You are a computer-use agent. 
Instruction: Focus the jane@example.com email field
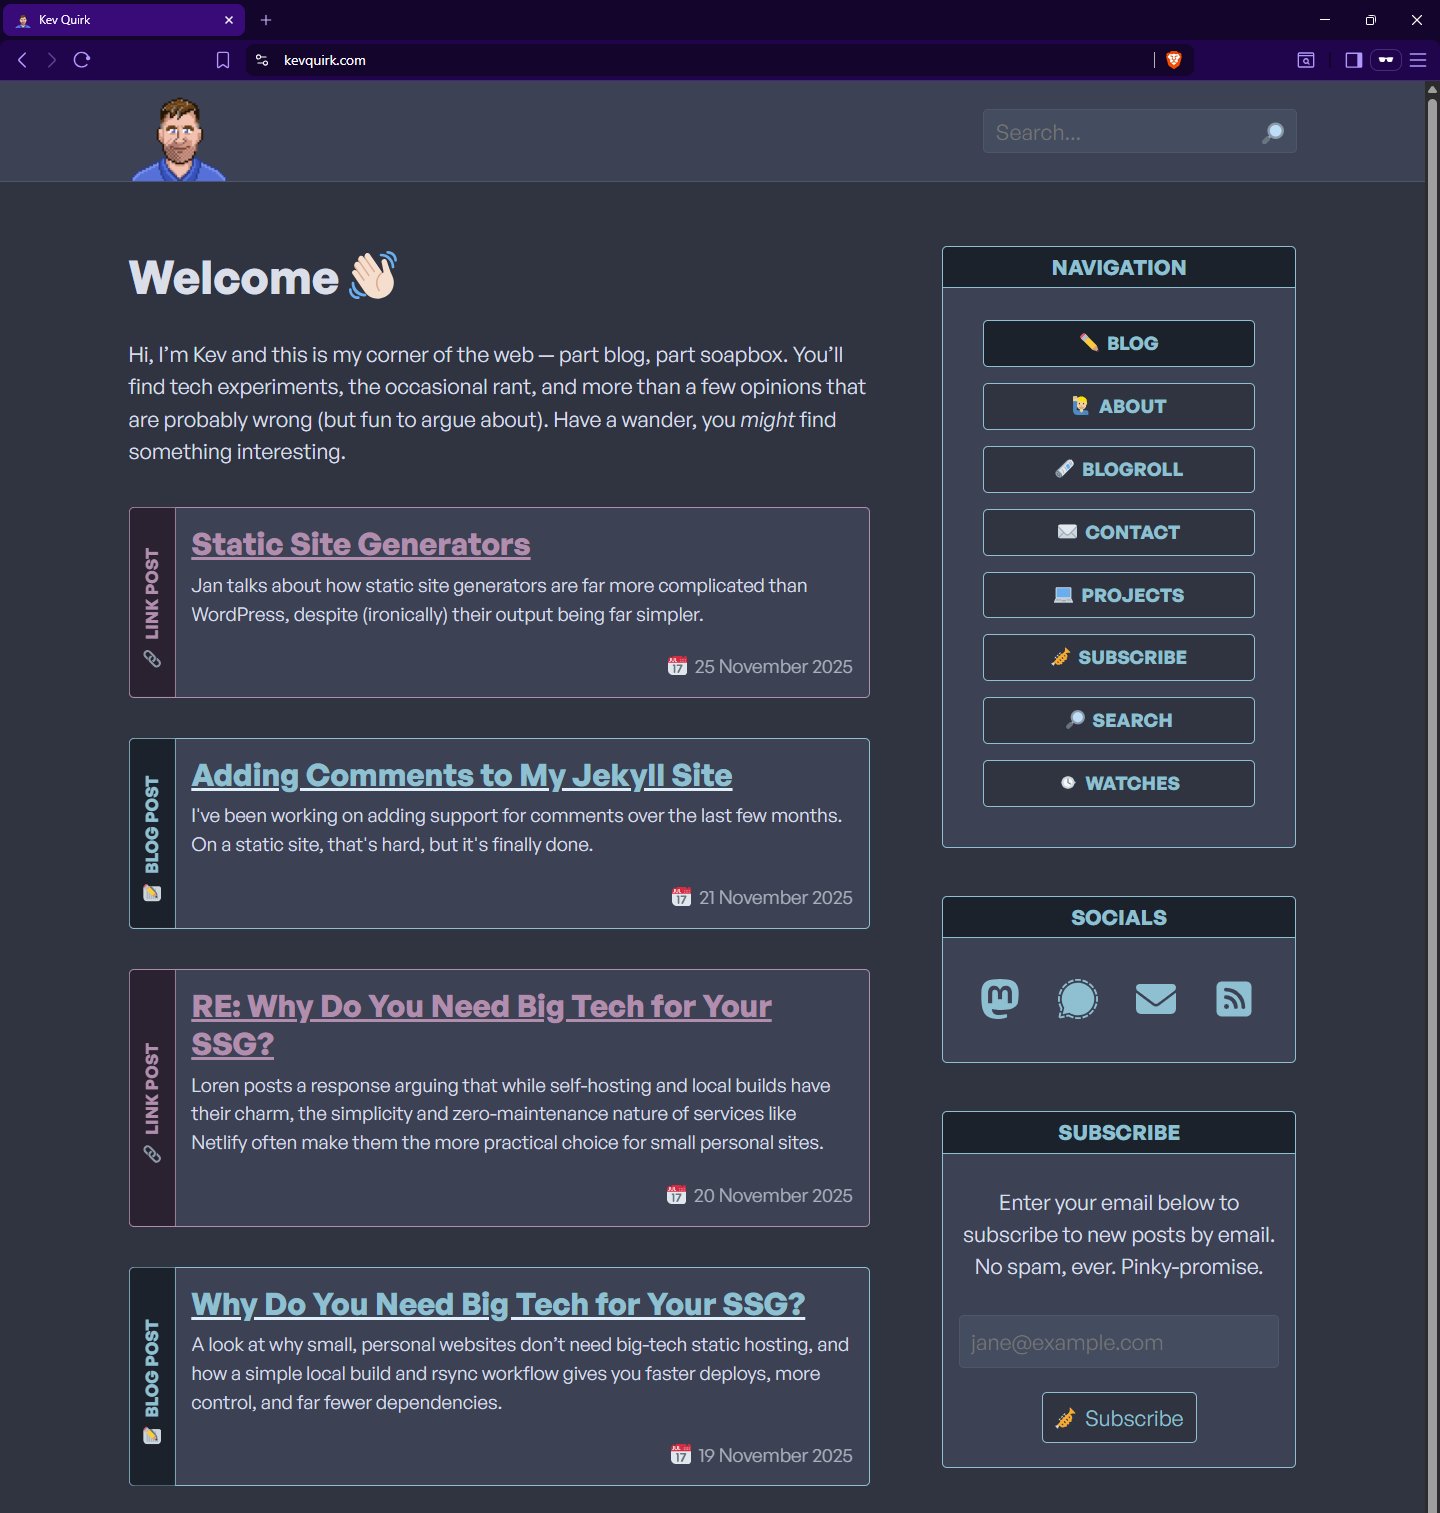(1119, 1342)
